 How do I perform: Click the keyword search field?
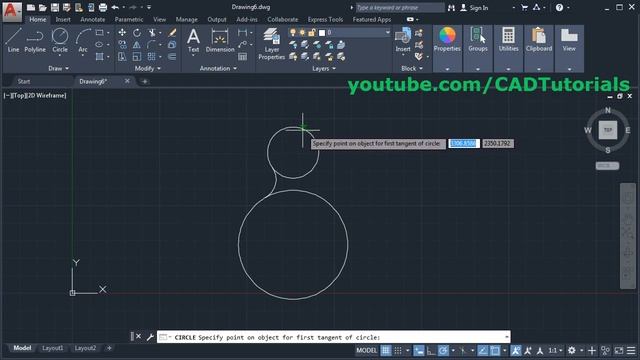pyautogui.click(x=400, y=7)
